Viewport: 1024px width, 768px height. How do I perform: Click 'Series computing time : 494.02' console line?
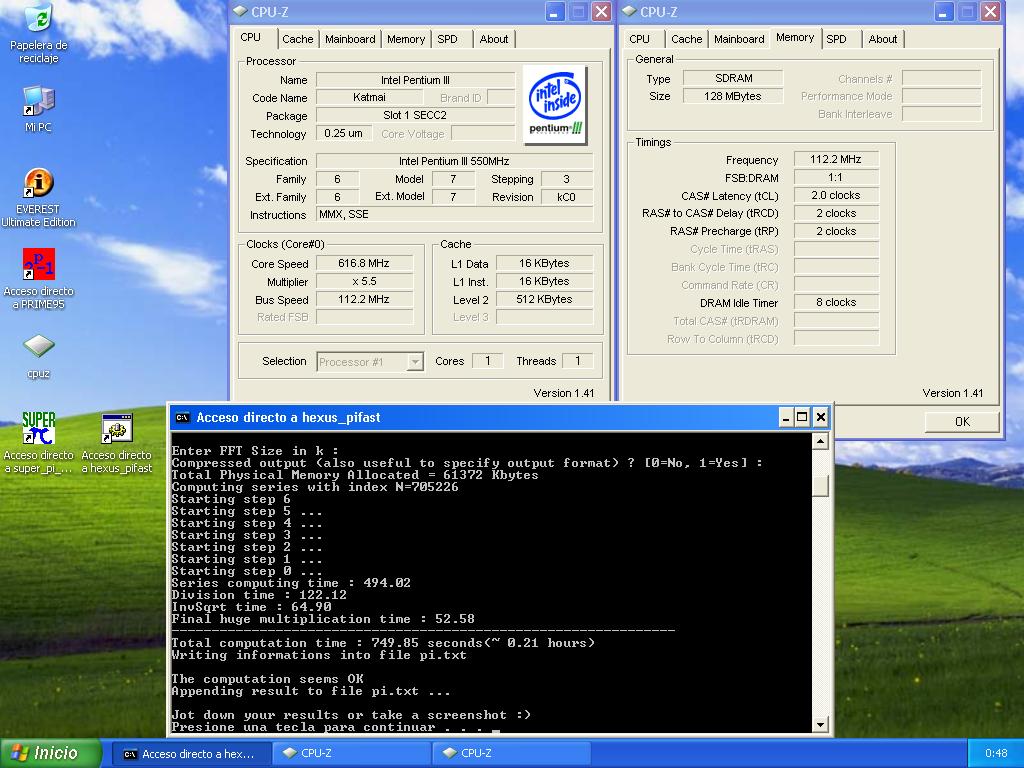tap(291, 583)
